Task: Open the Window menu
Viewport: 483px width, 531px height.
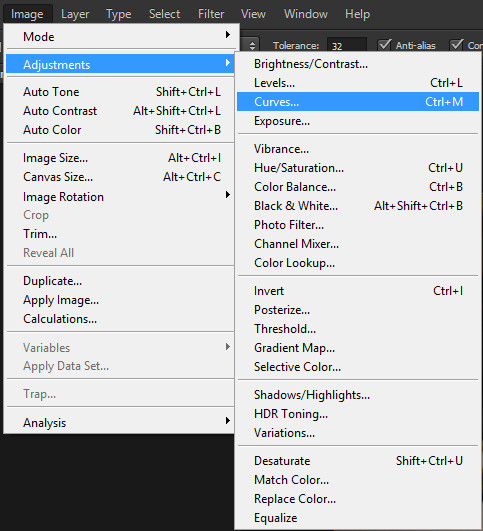Action: [306, 14]
